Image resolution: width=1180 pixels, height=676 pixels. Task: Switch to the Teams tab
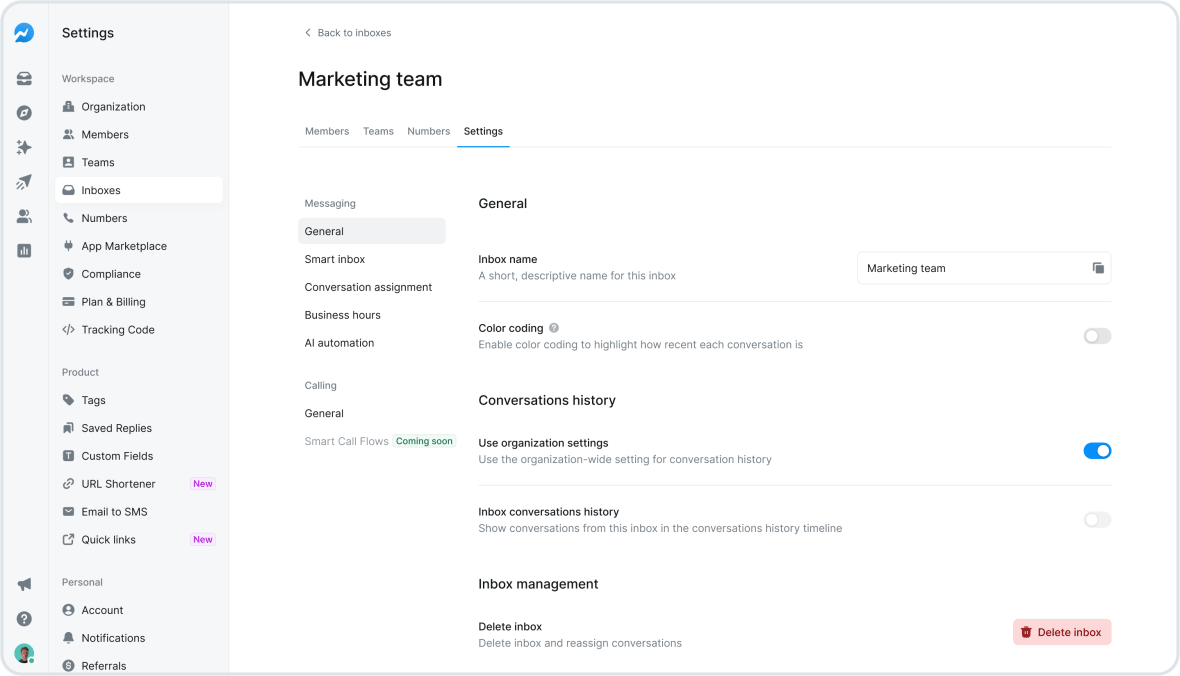(378, 130)
